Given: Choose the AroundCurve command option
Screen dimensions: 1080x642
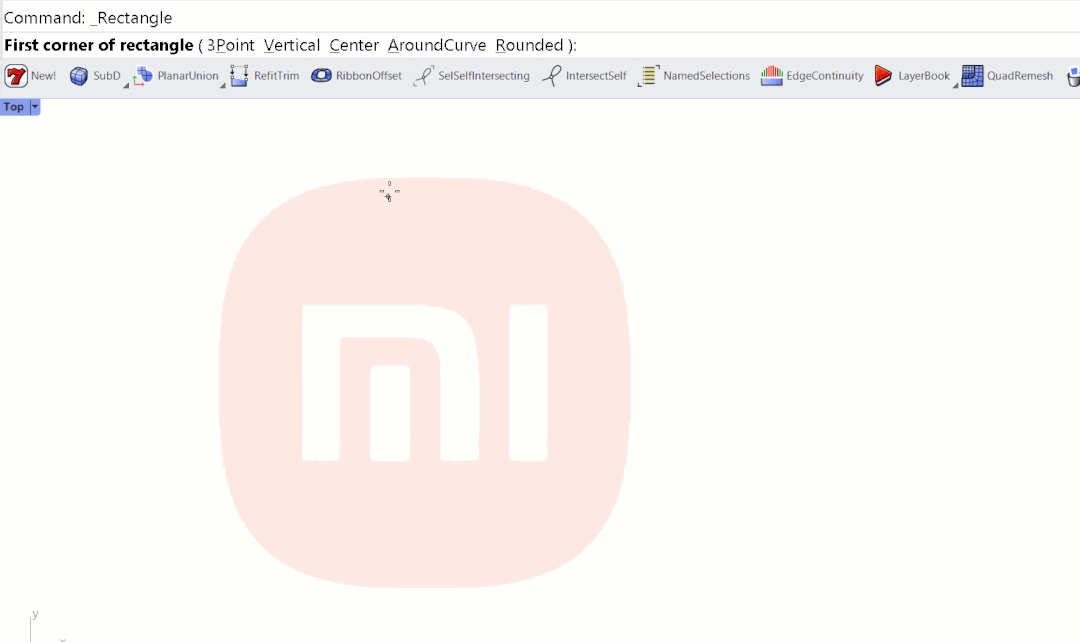Looking at the screenshot, I should tap(437, 45).
